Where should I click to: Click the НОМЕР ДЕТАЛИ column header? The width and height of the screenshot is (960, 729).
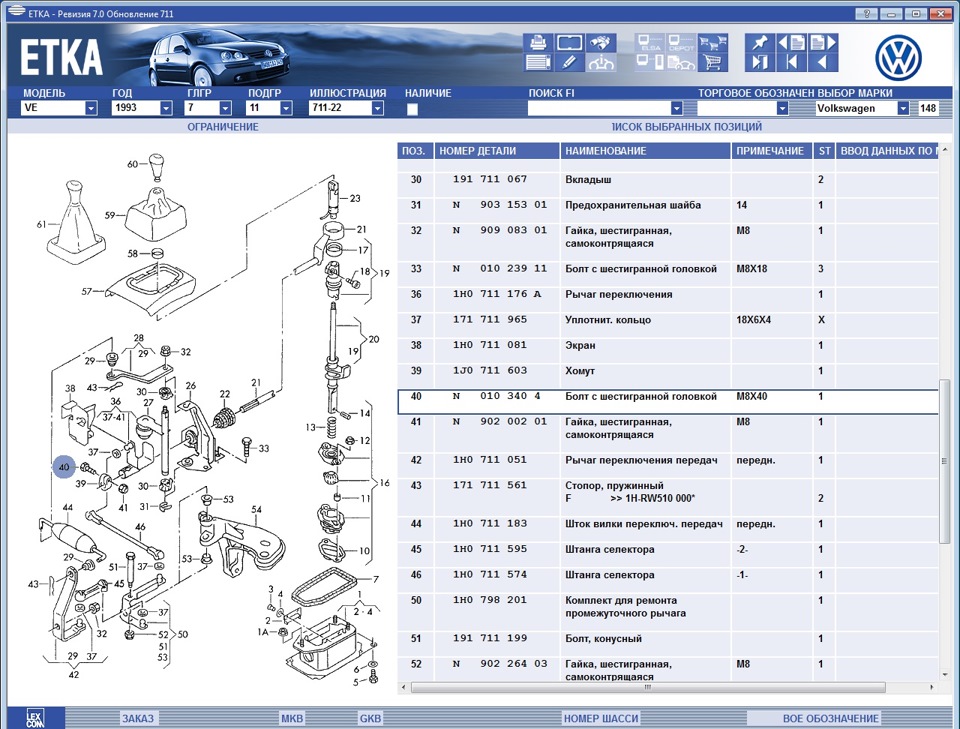(497, 151)
